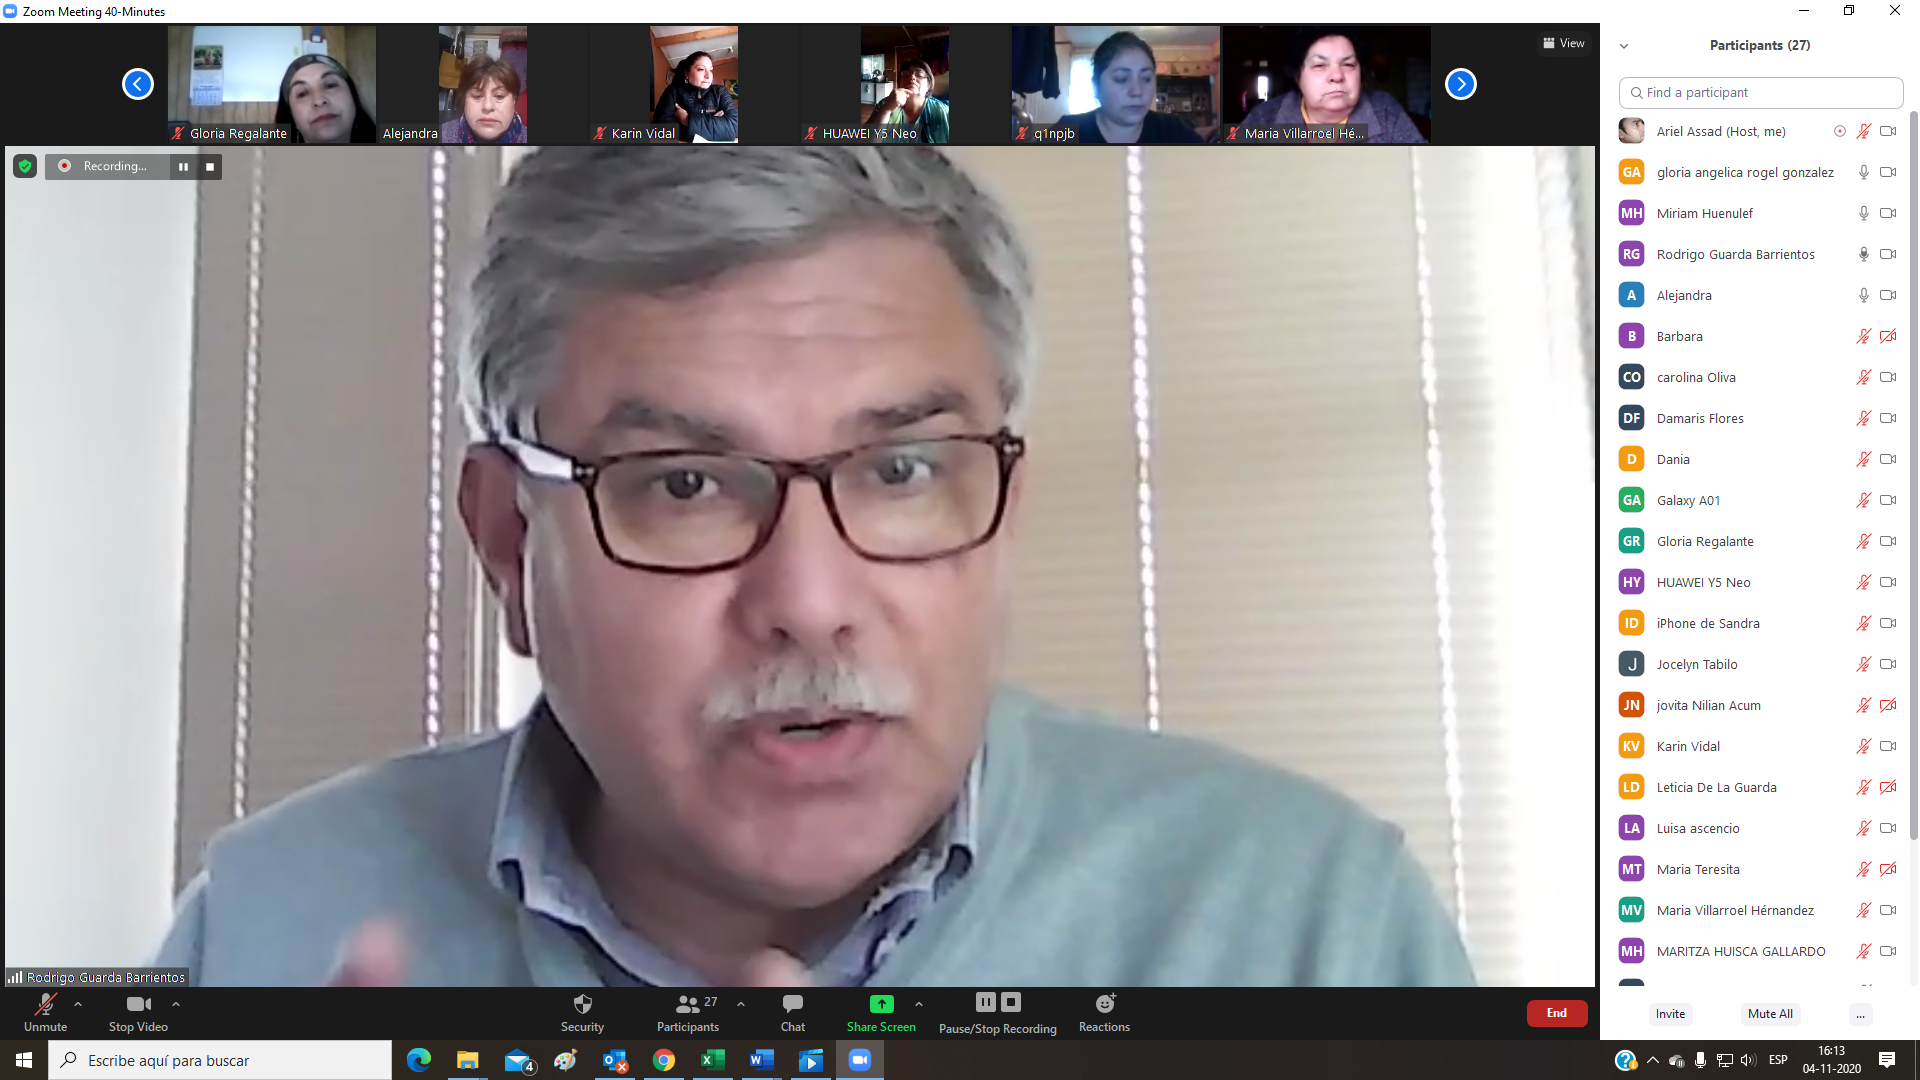Expand video options caret next to Stop Video

pyautogui.click(x=176, y=1004)
